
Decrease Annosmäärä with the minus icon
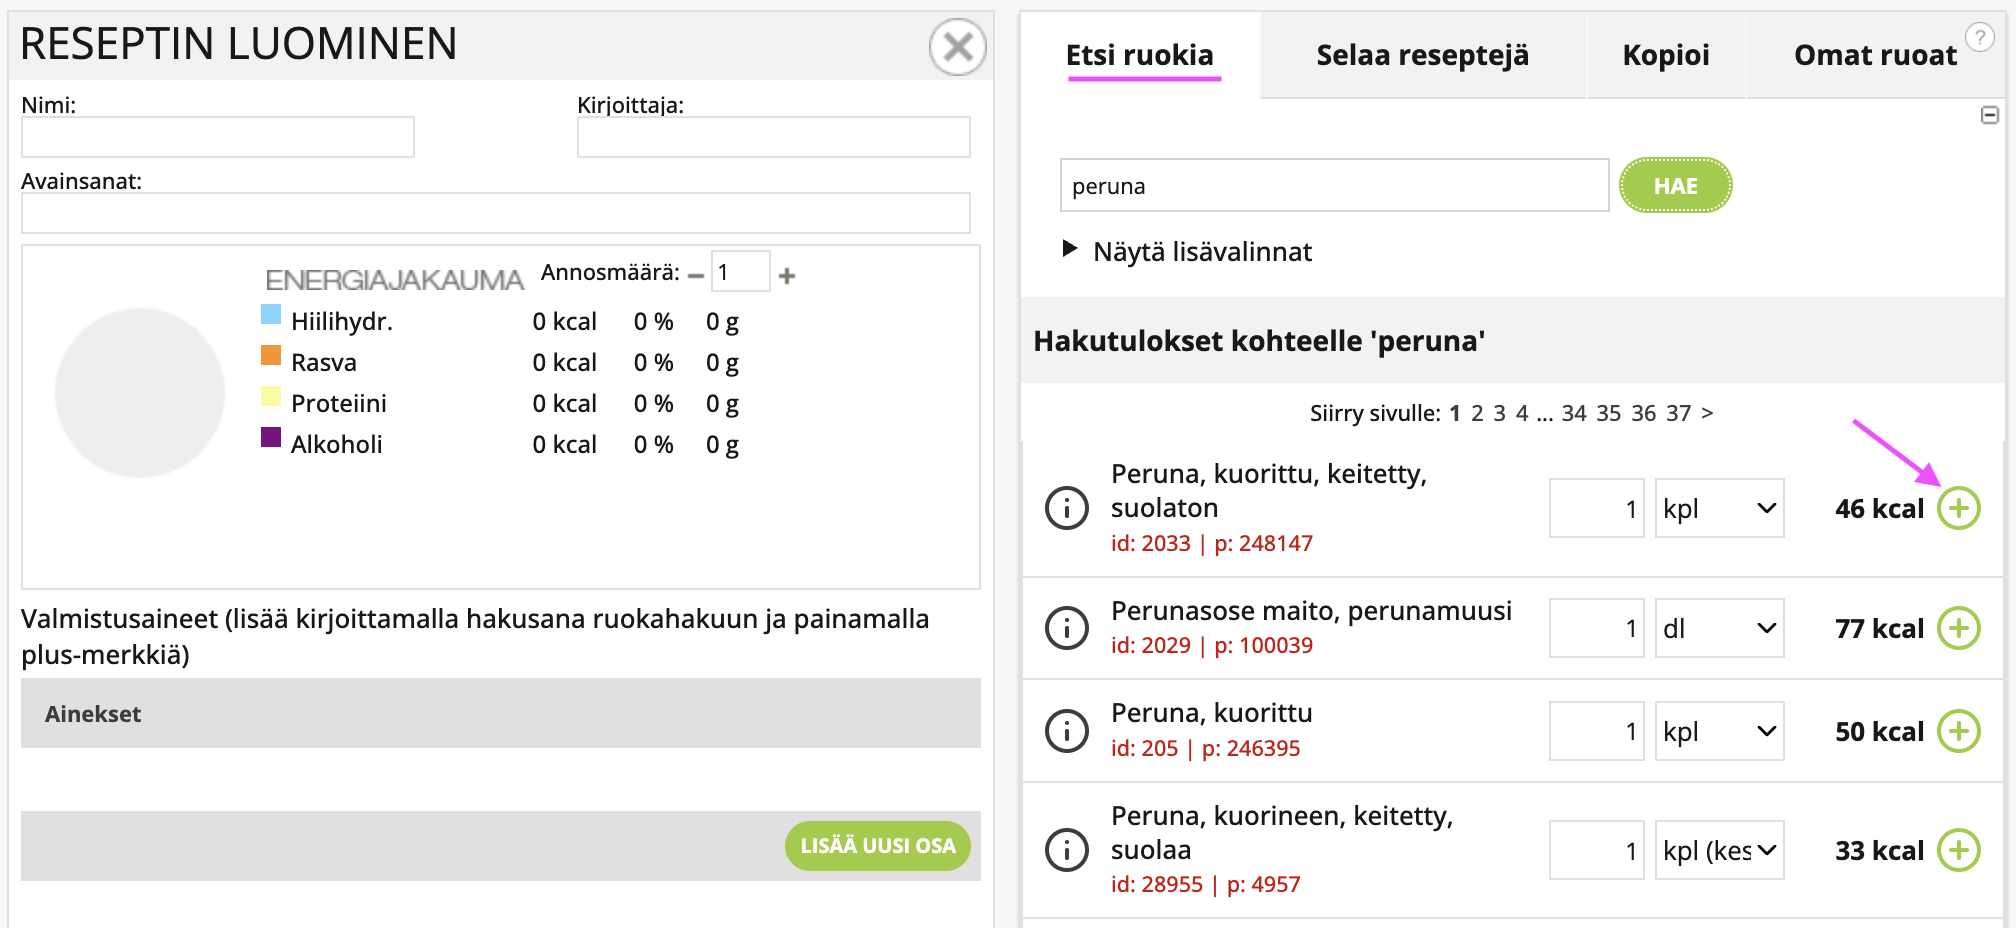[x=698, y=276]
